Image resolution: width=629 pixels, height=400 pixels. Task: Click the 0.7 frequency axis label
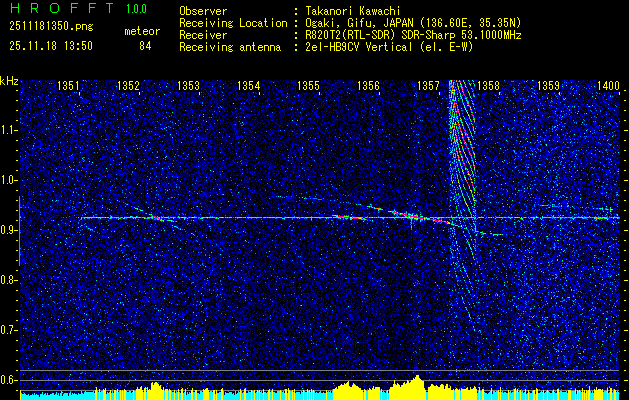tap(9, 330)
